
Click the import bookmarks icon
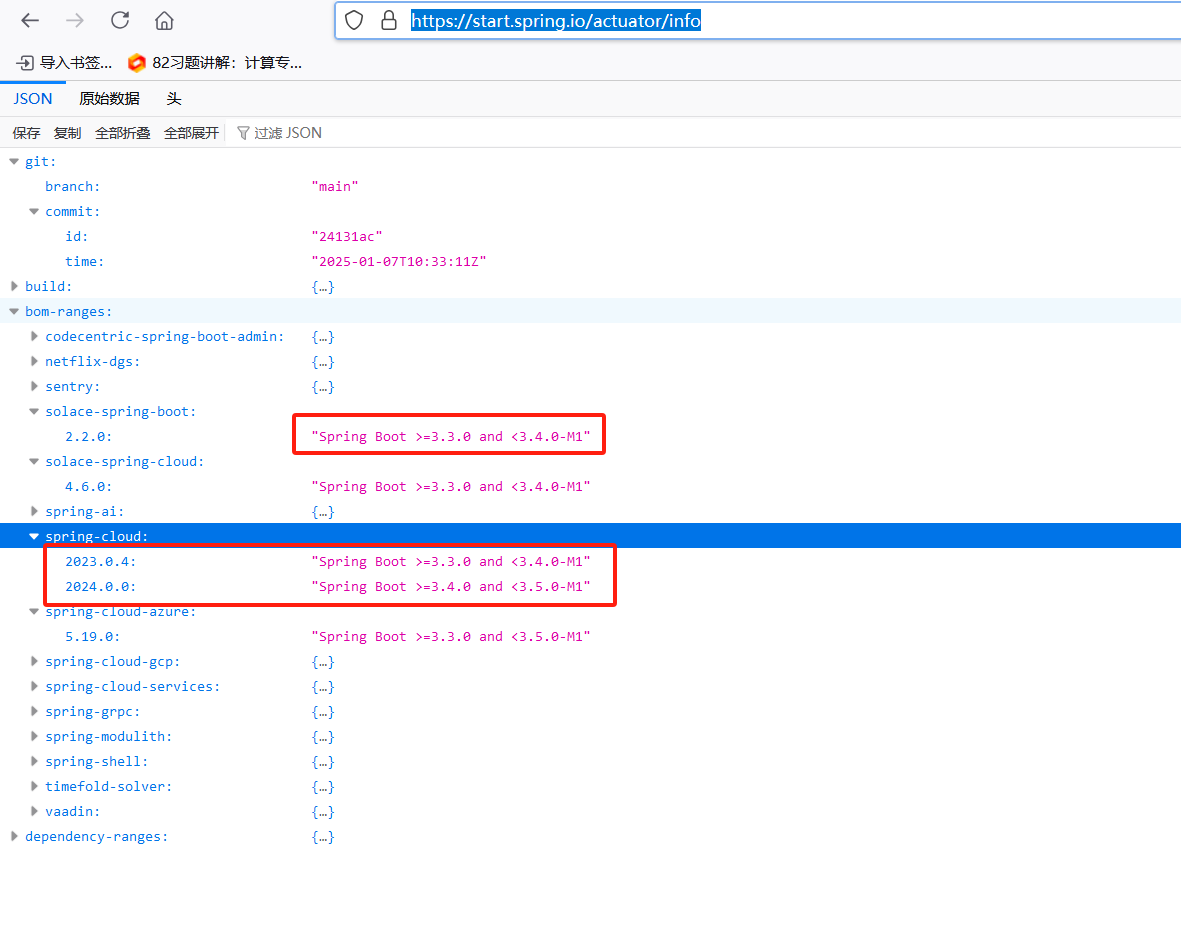pos(25,63)
